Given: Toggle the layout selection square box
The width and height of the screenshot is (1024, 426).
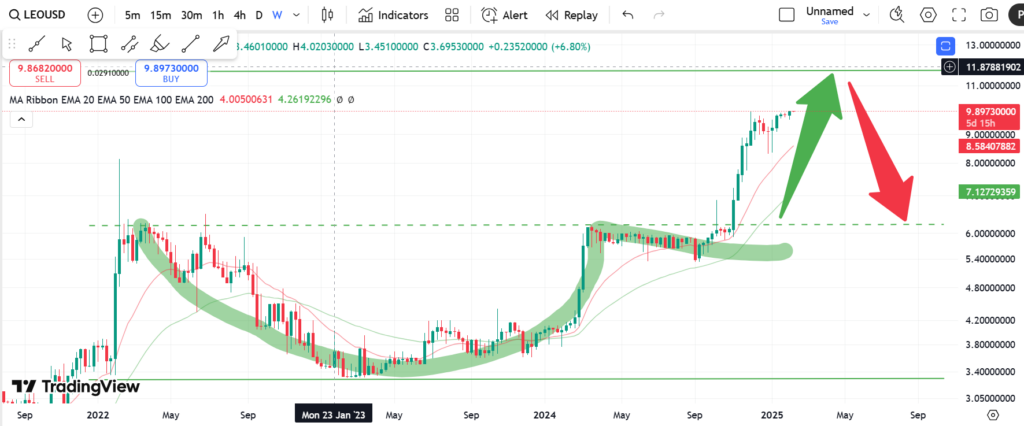Looking at the screenshot, I should coord(787,15).
